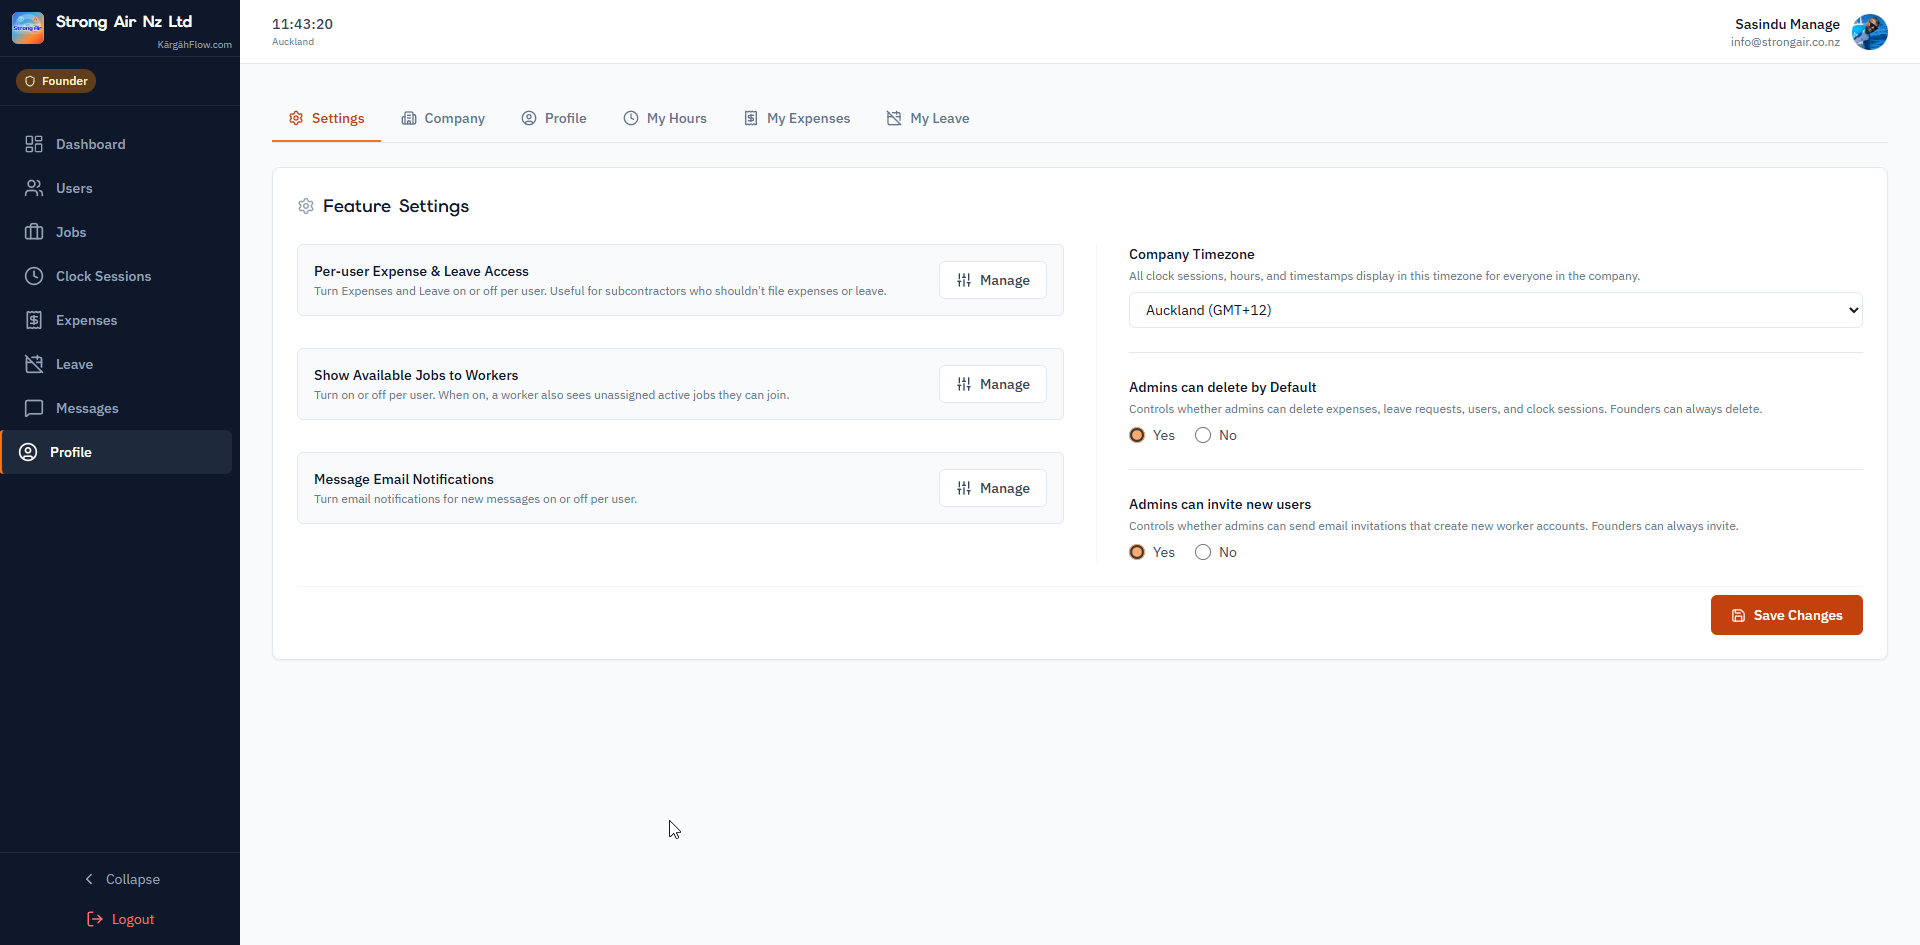1920x945 pixels.
Task: Go to Dashboard in the sidebar
Action: tap(116, 144)
